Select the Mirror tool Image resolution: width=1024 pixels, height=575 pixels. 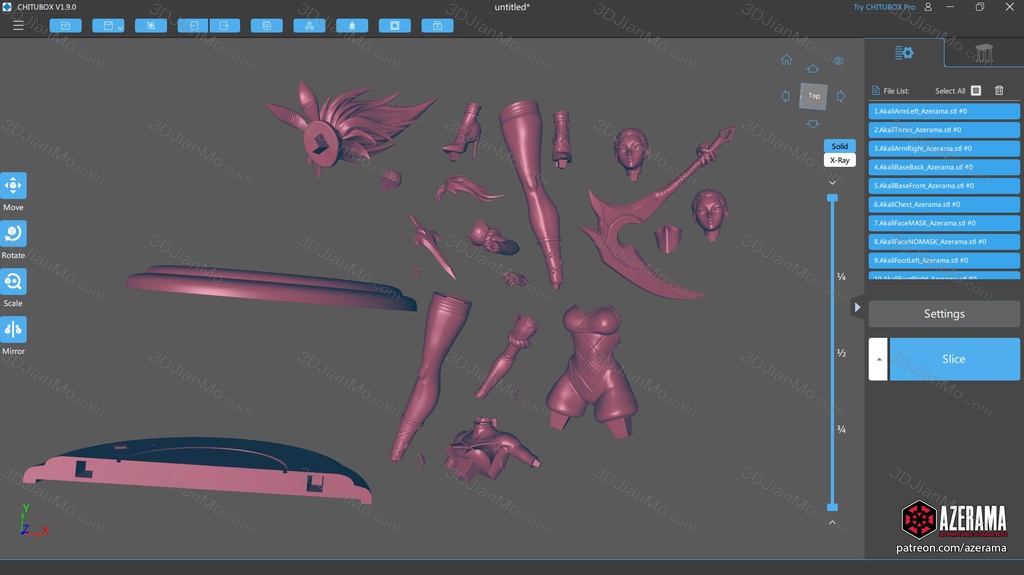[13, 329]
